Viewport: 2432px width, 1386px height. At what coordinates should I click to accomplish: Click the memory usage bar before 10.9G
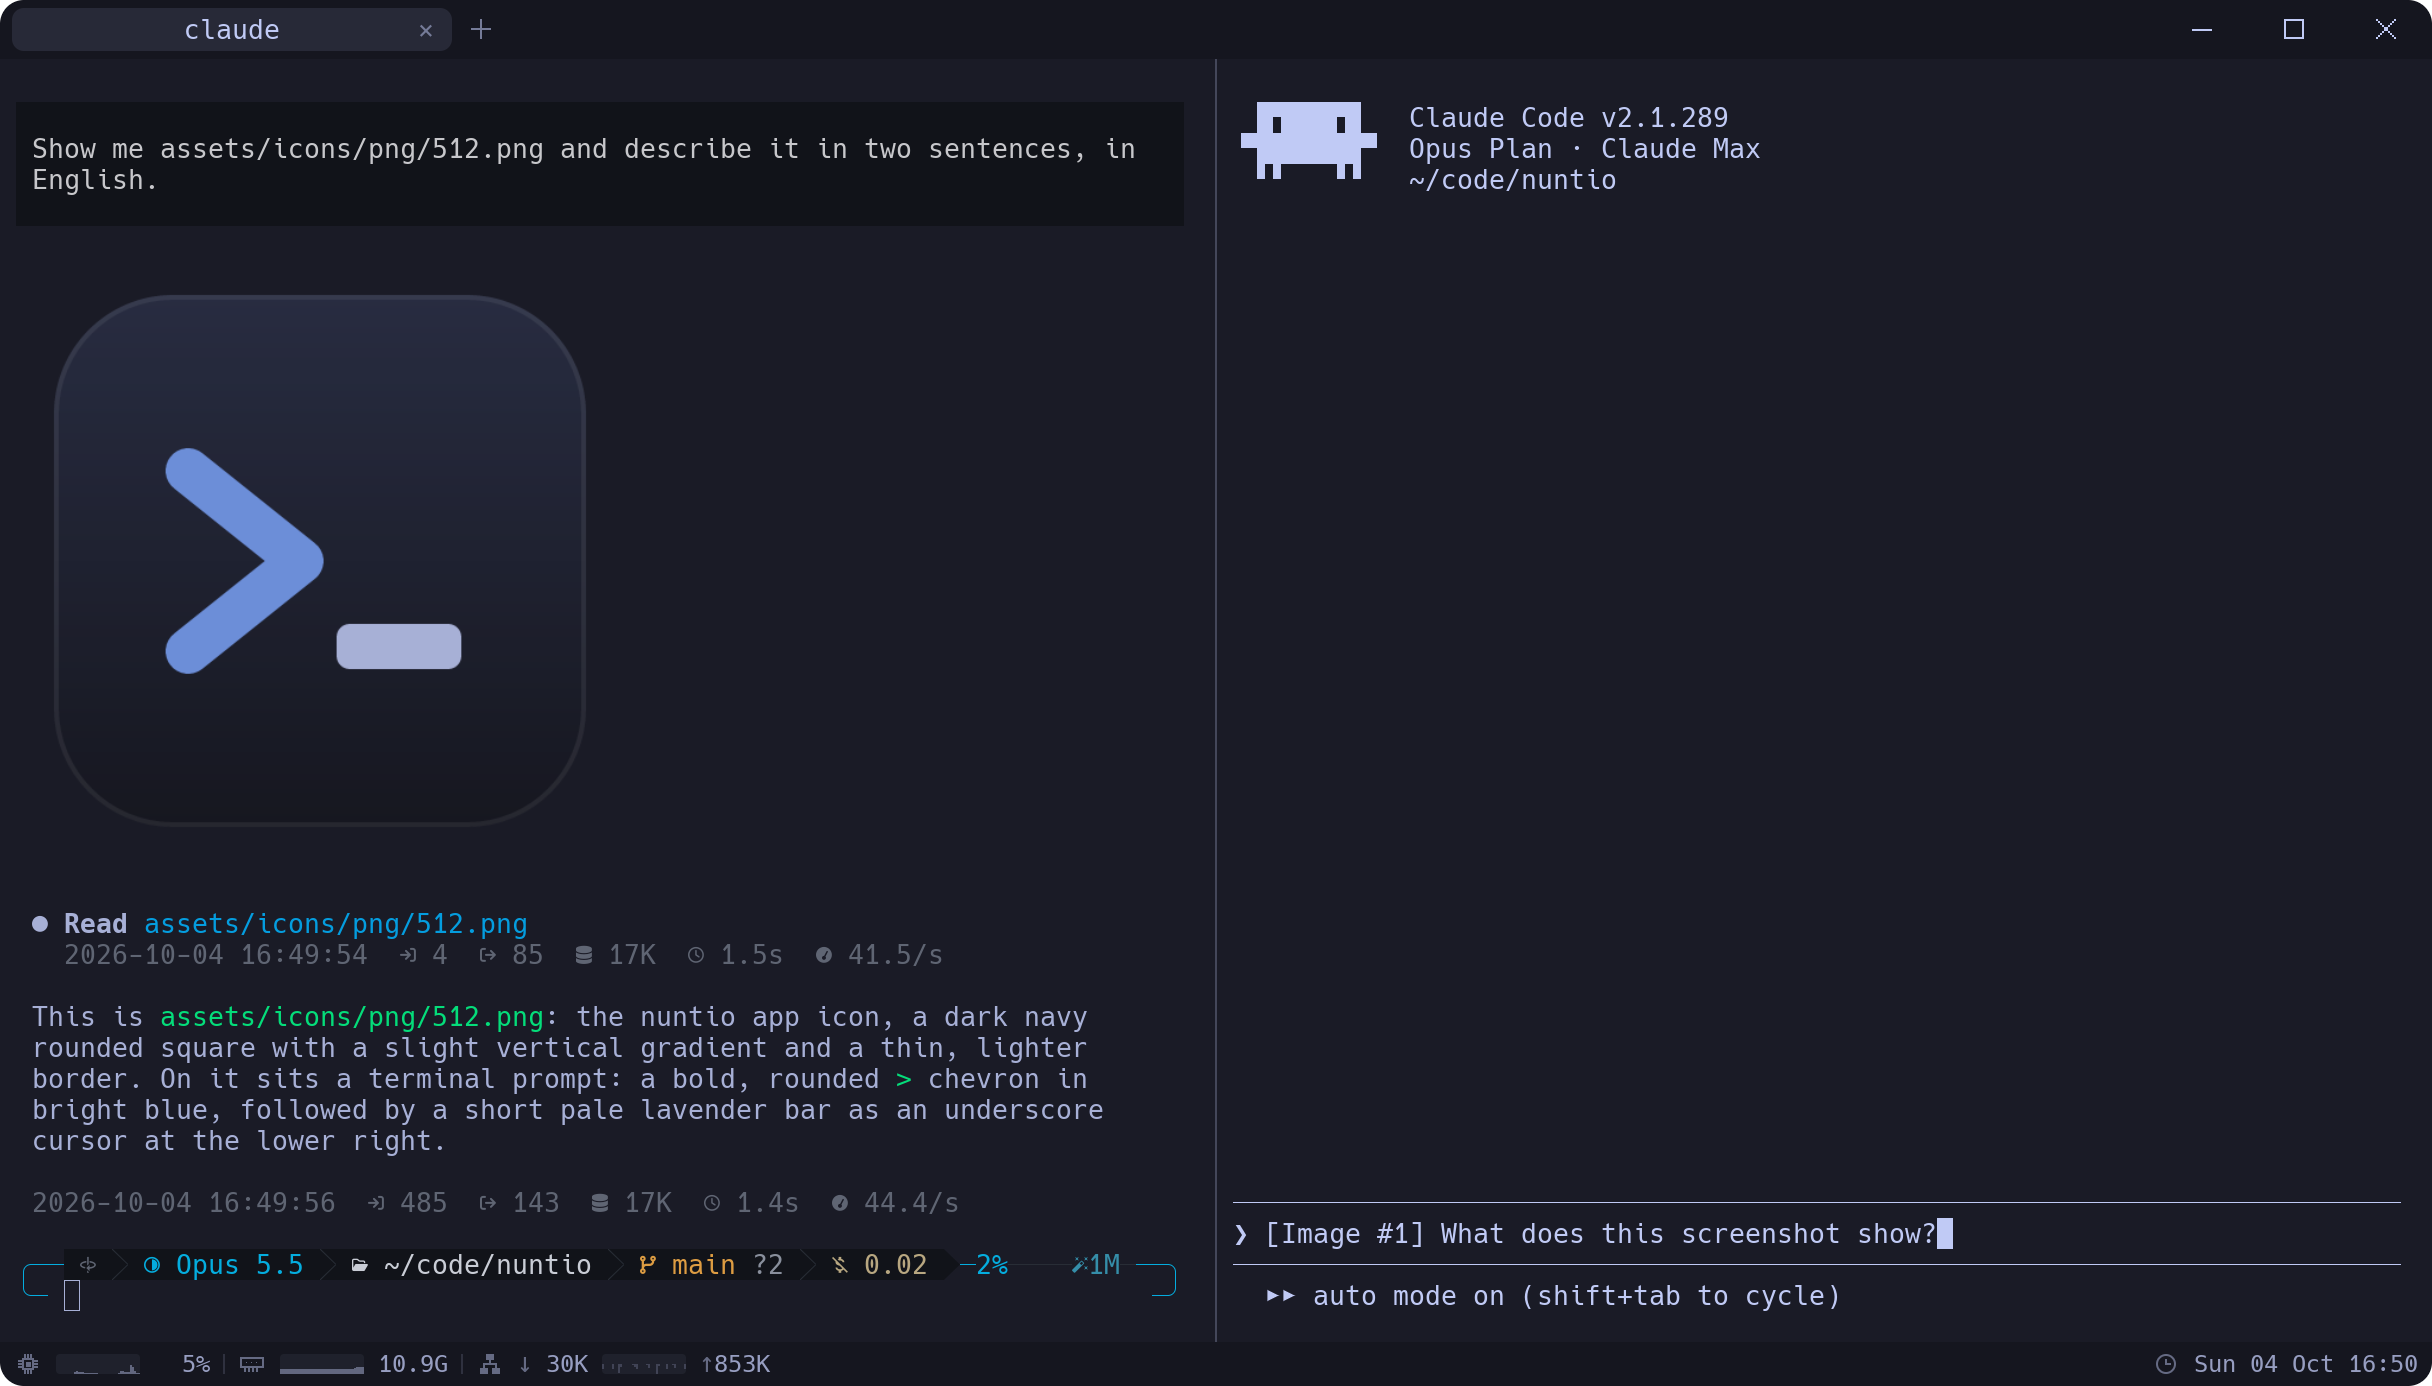(322, 1364)
